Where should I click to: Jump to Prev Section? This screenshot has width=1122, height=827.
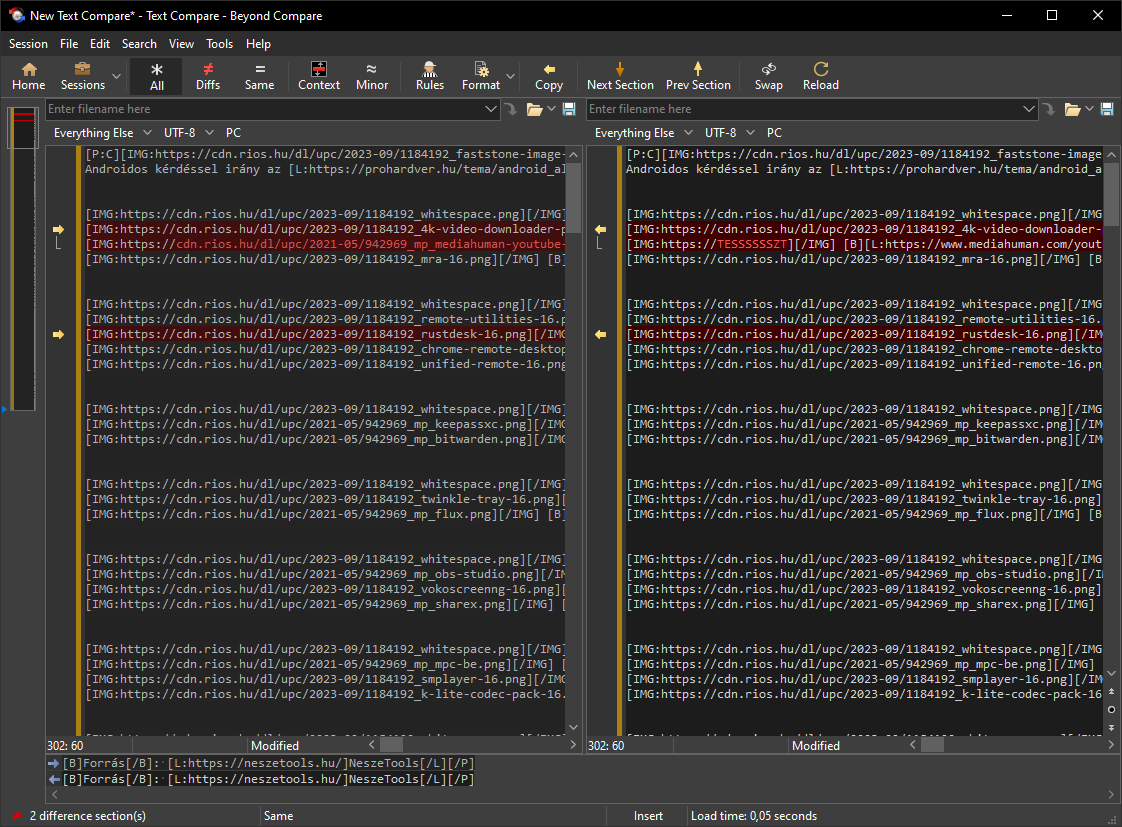point(698,77)
